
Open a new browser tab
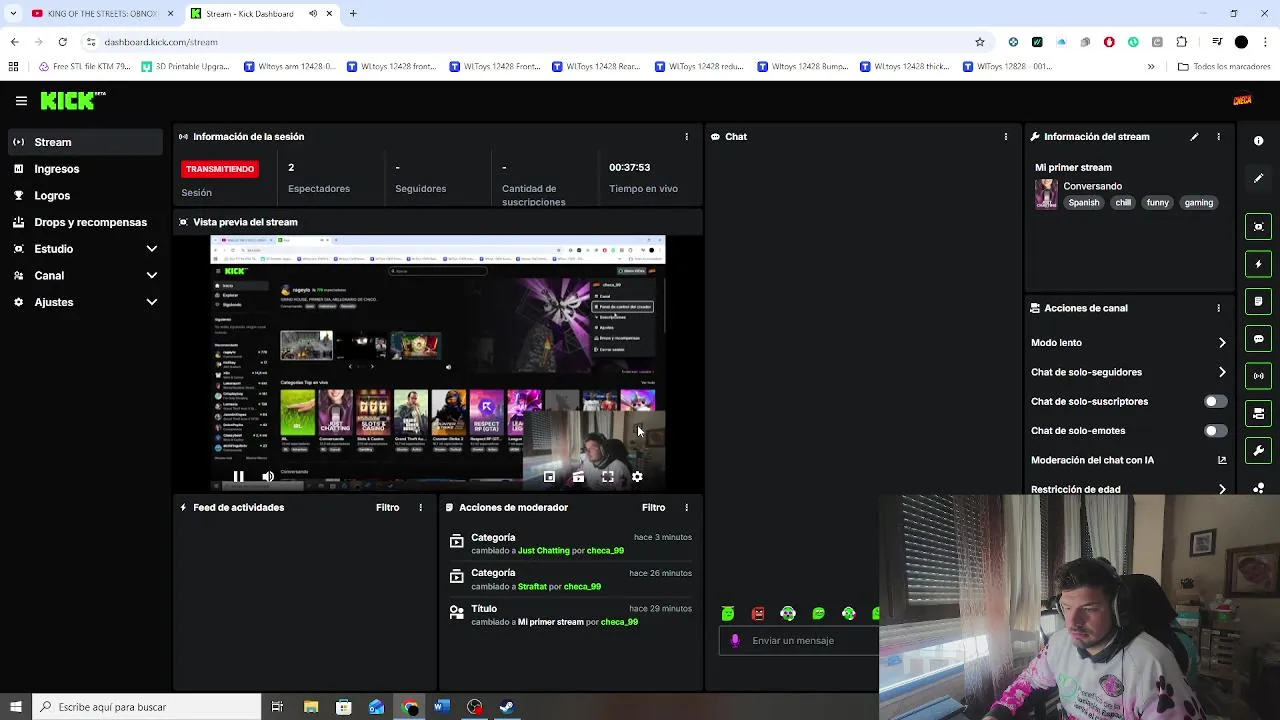(353, 14)
